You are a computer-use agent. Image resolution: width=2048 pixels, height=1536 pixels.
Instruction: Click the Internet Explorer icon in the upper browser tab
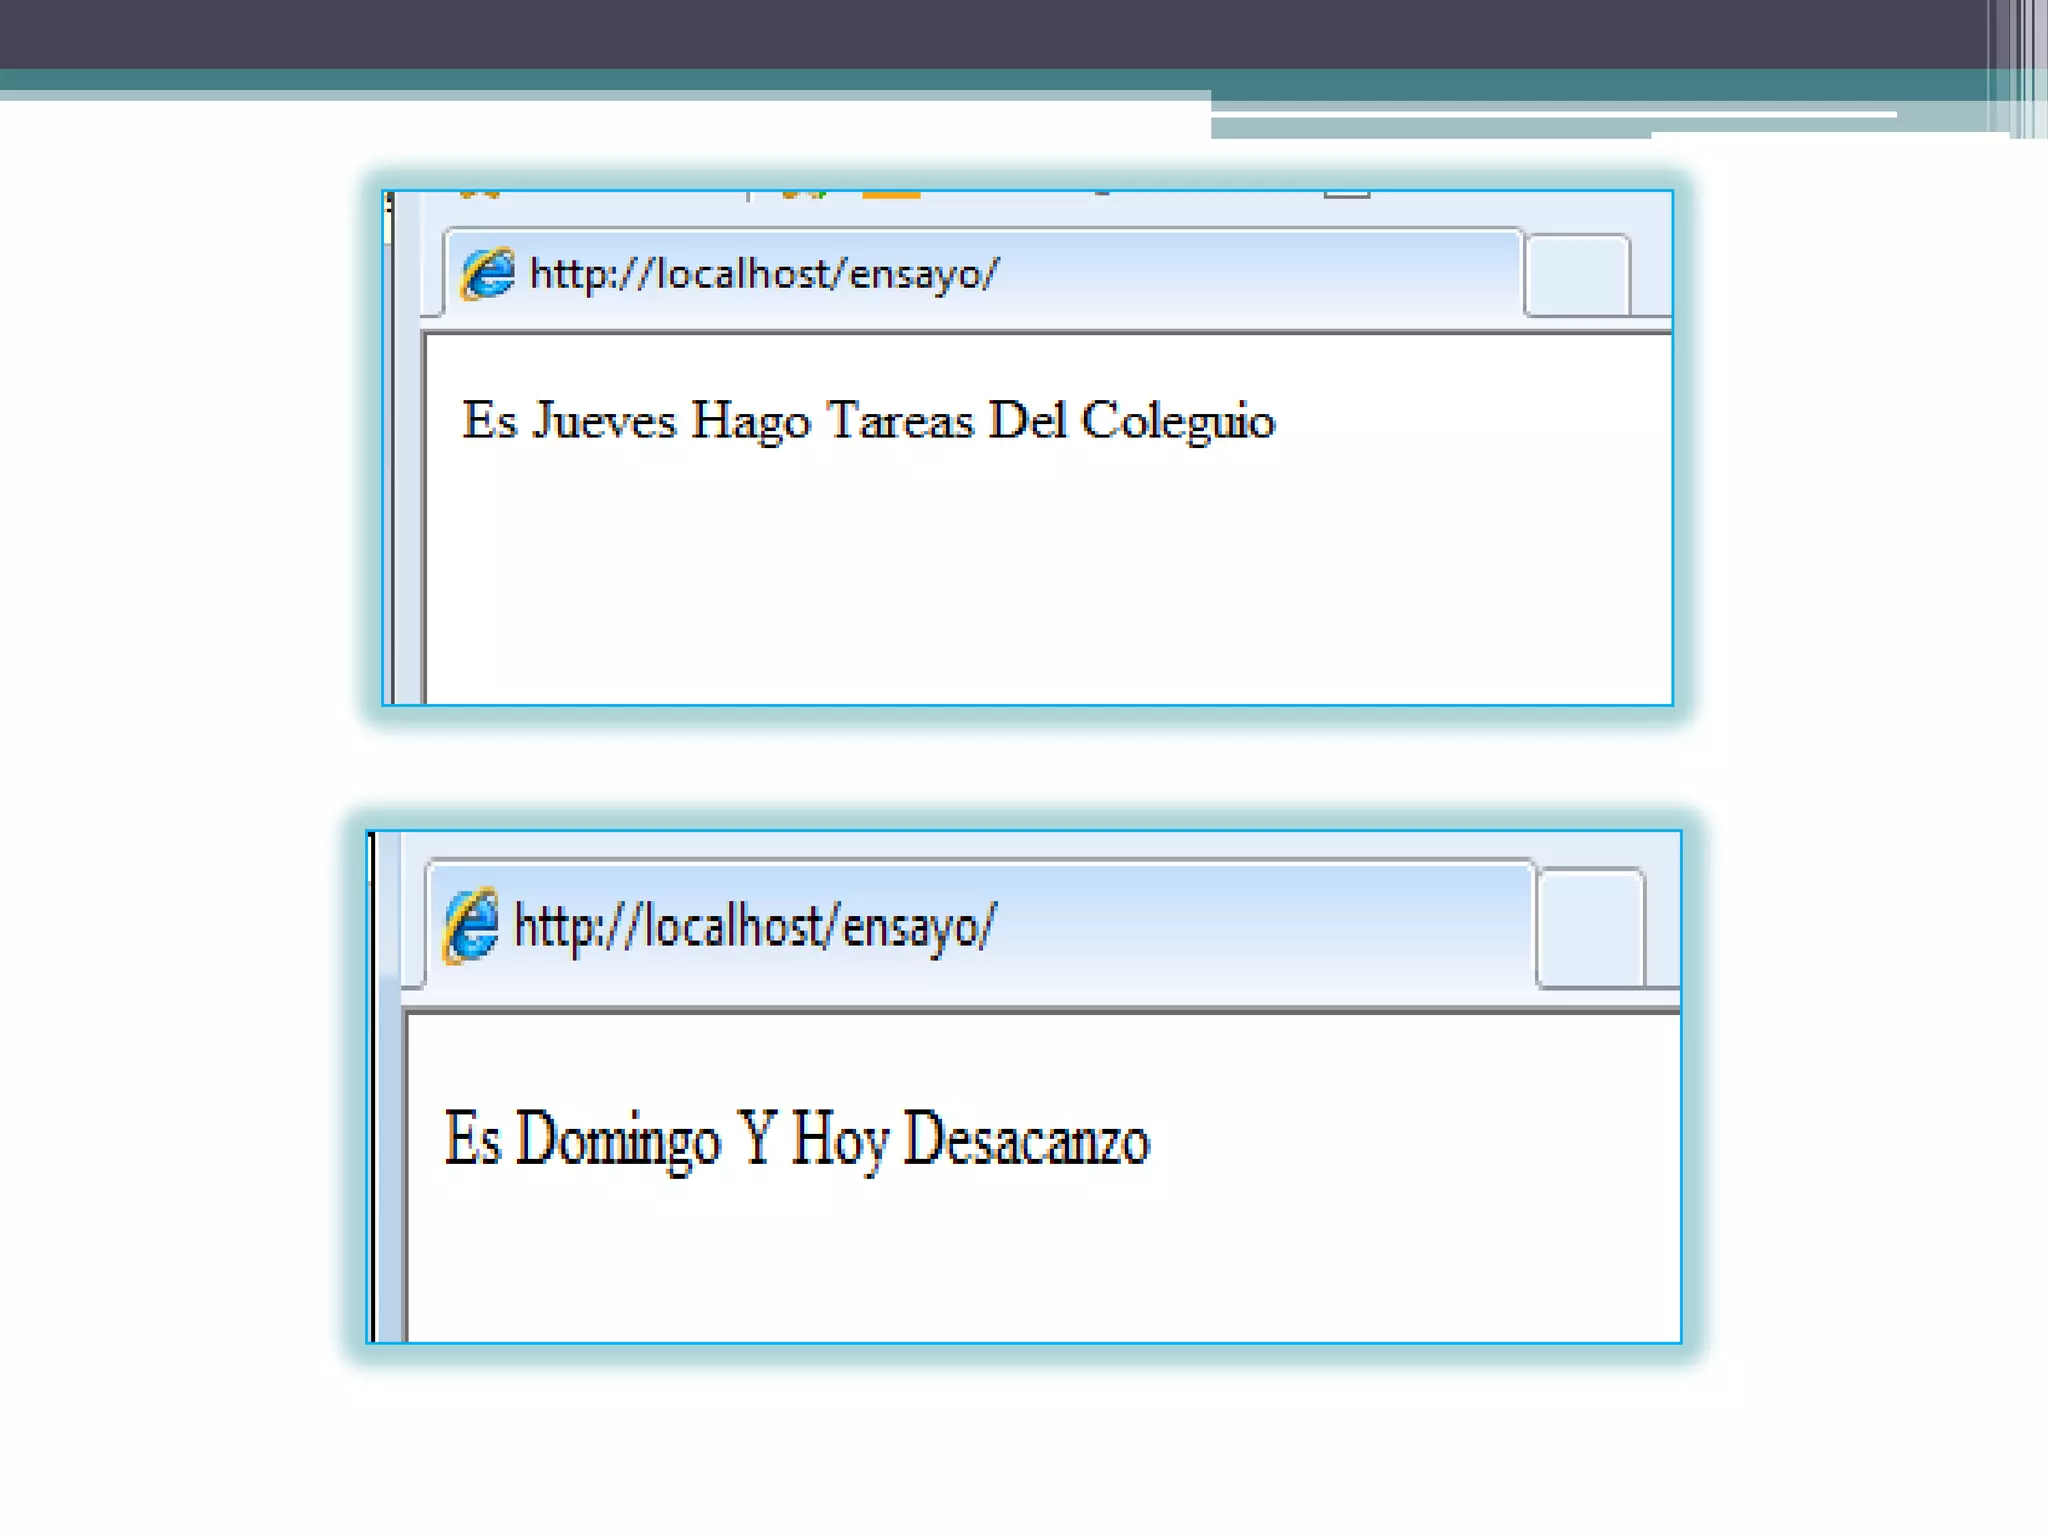[487, 273]
